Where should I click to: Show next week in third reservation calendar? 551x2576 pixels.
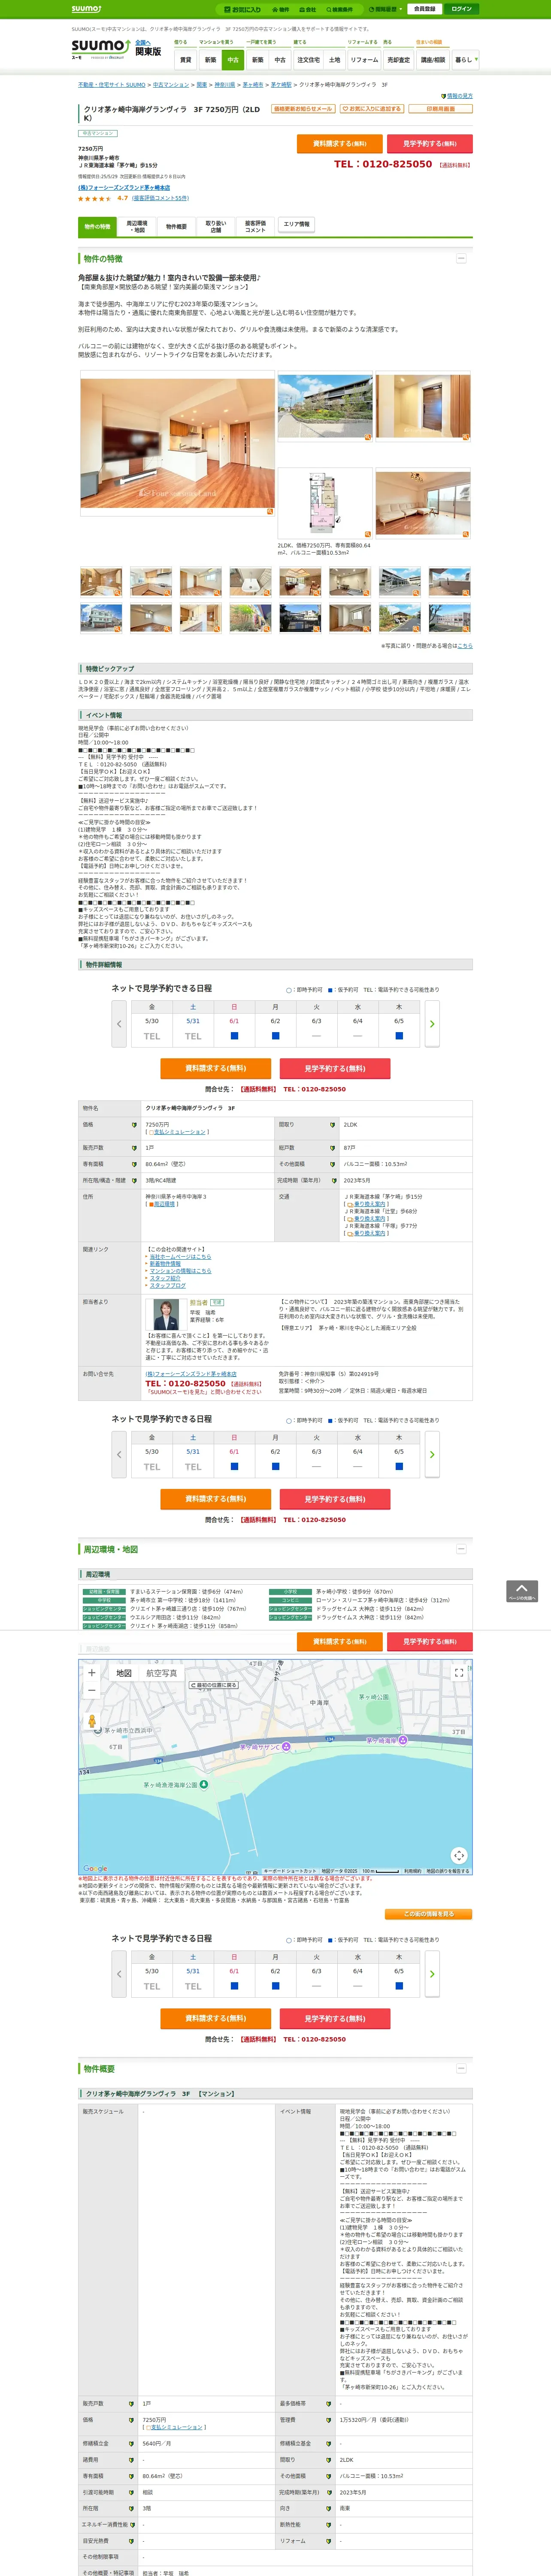[432, 1974]
